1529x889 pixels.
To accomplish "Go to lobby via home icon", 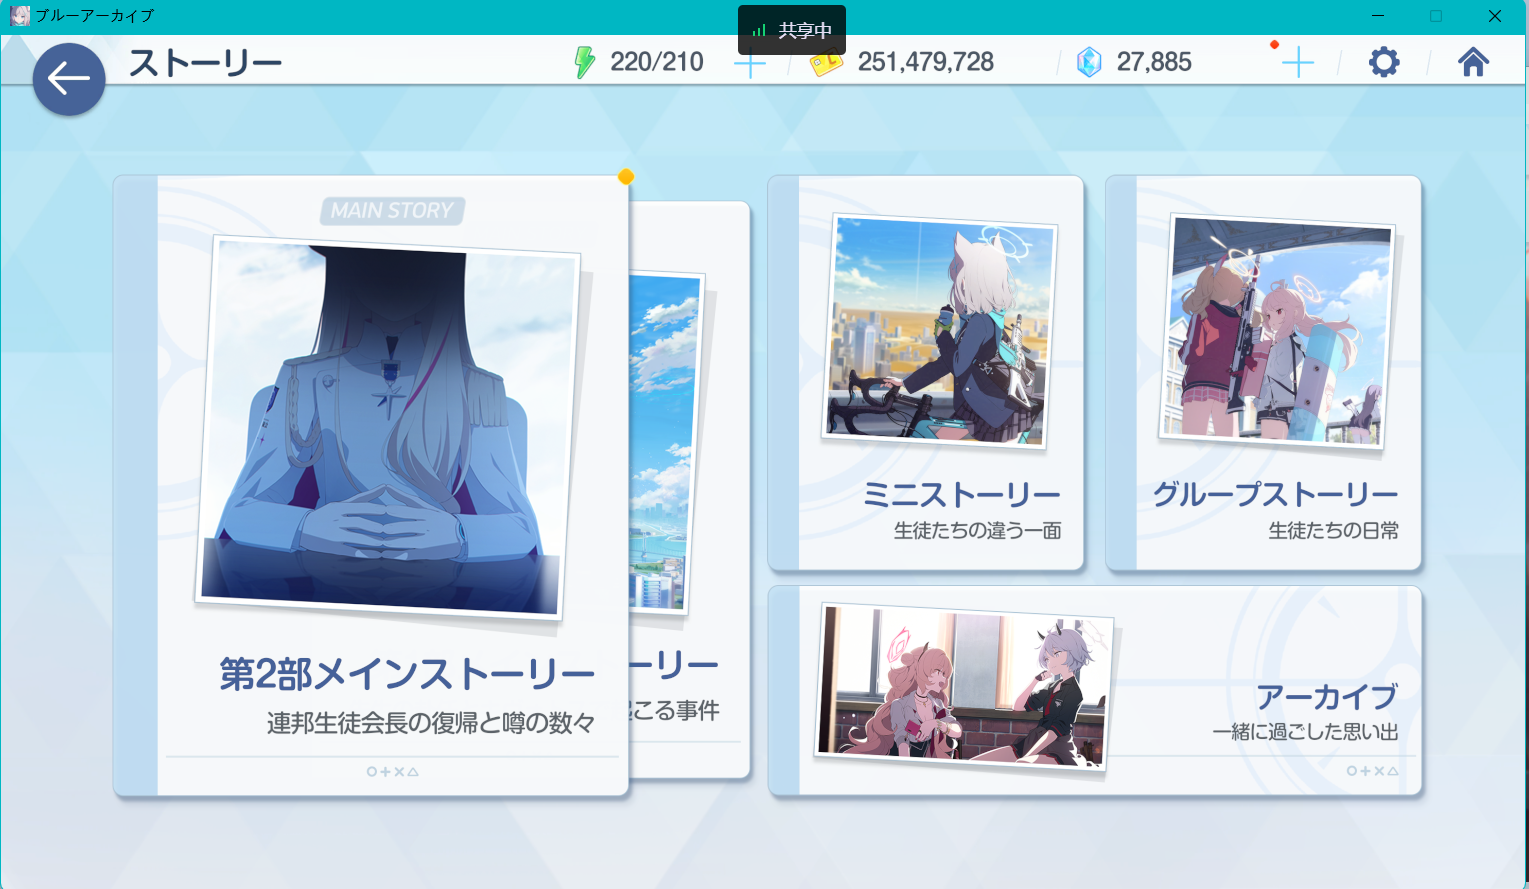I will click(x=1473, y=63).
